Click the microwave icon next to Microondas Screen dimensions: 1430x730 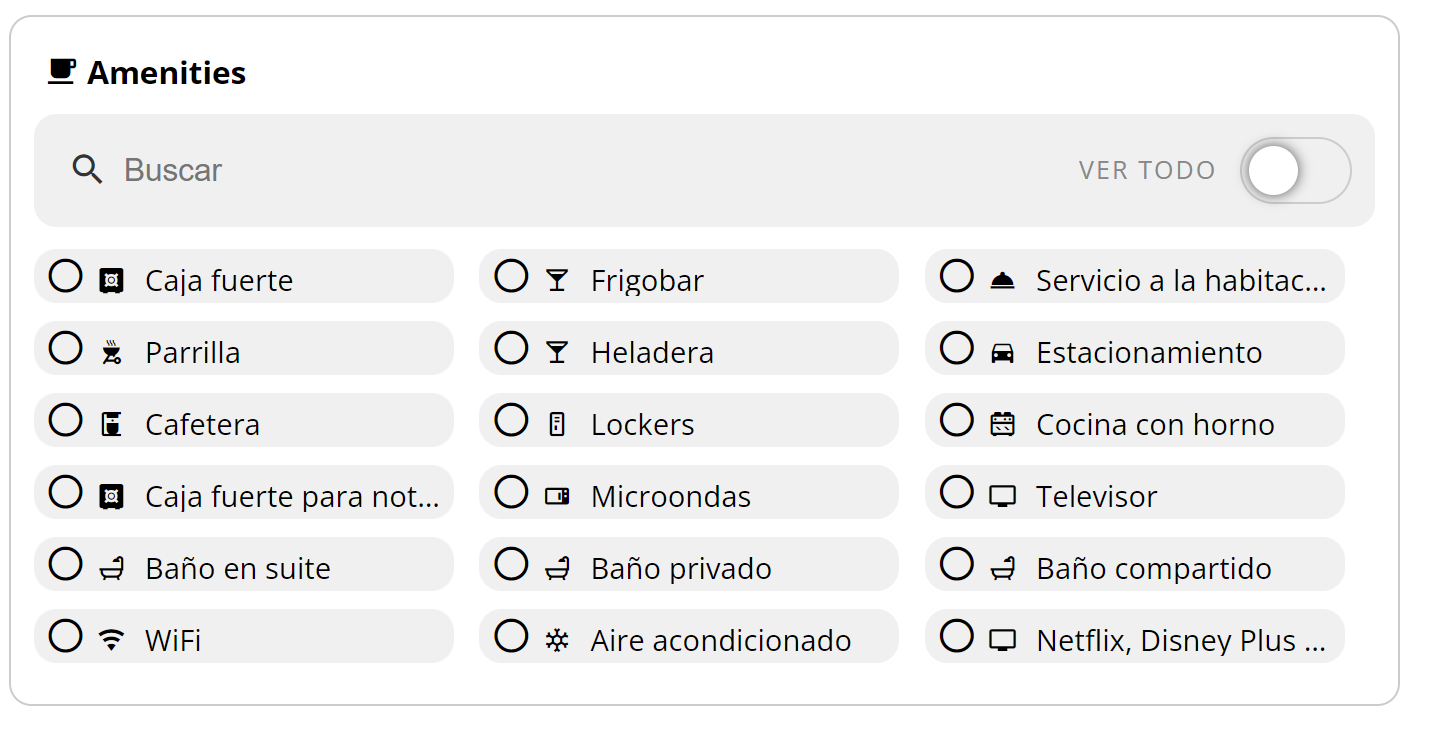click(x=557, y=495)
